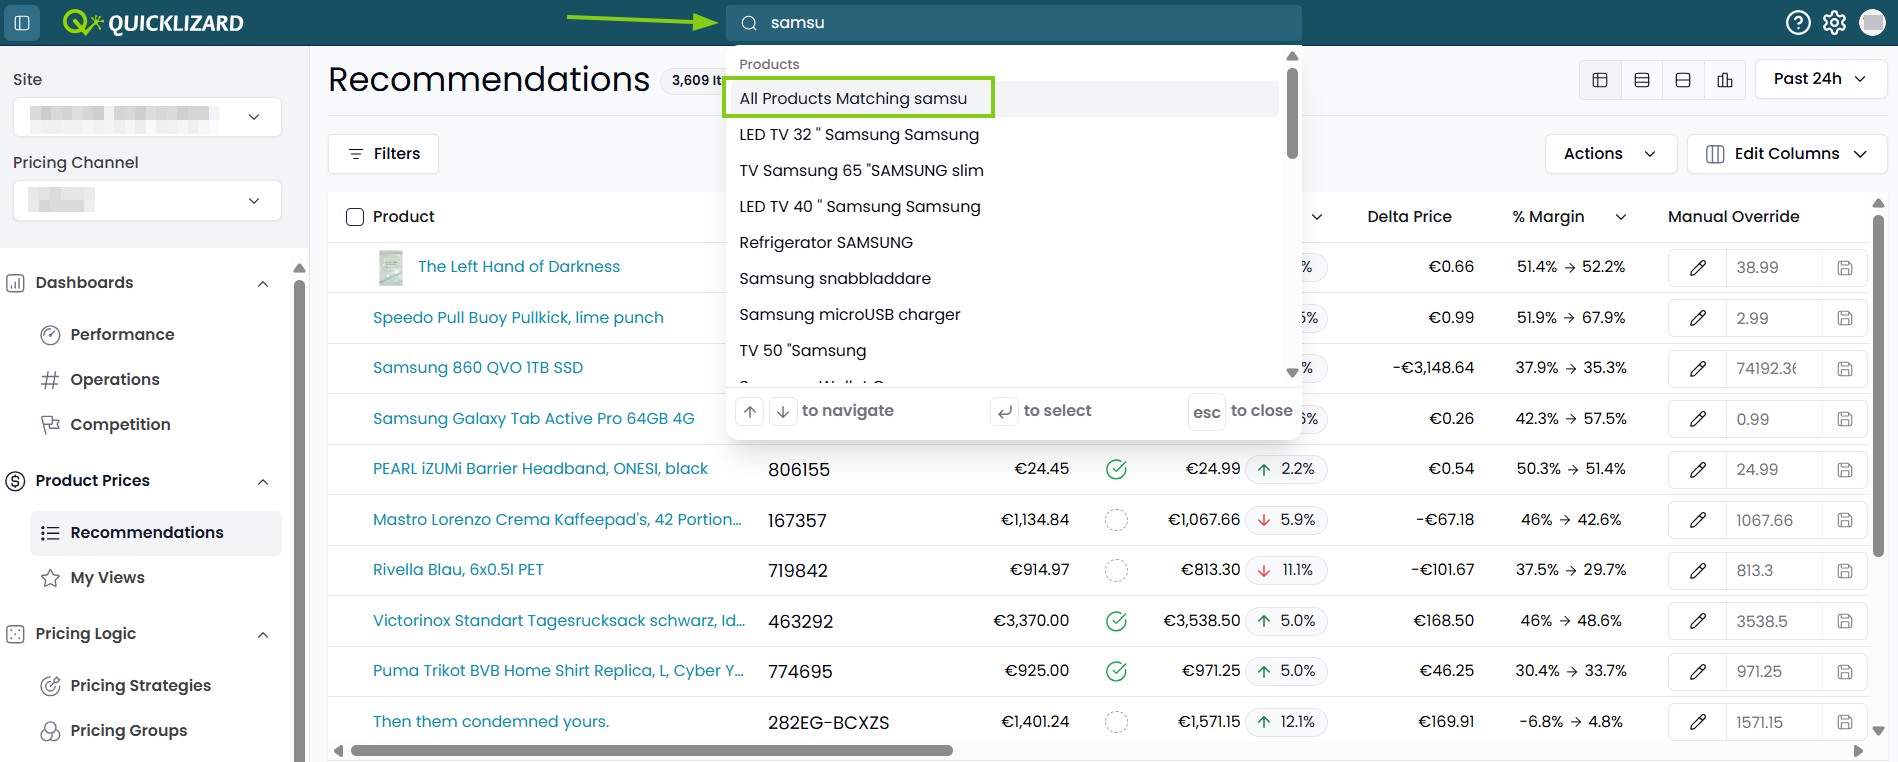Click the pencil icon in the 2.99 row
Screen dimensions: 1898x762
tap(1698, 318)
